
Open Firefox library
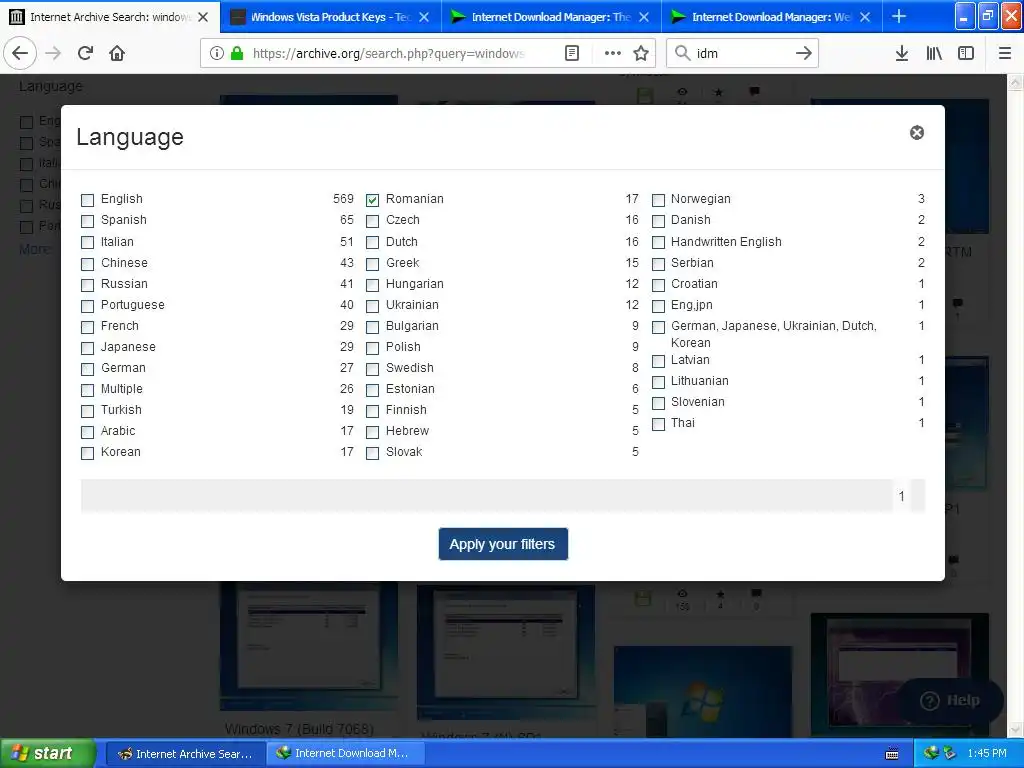coord(934,53)
